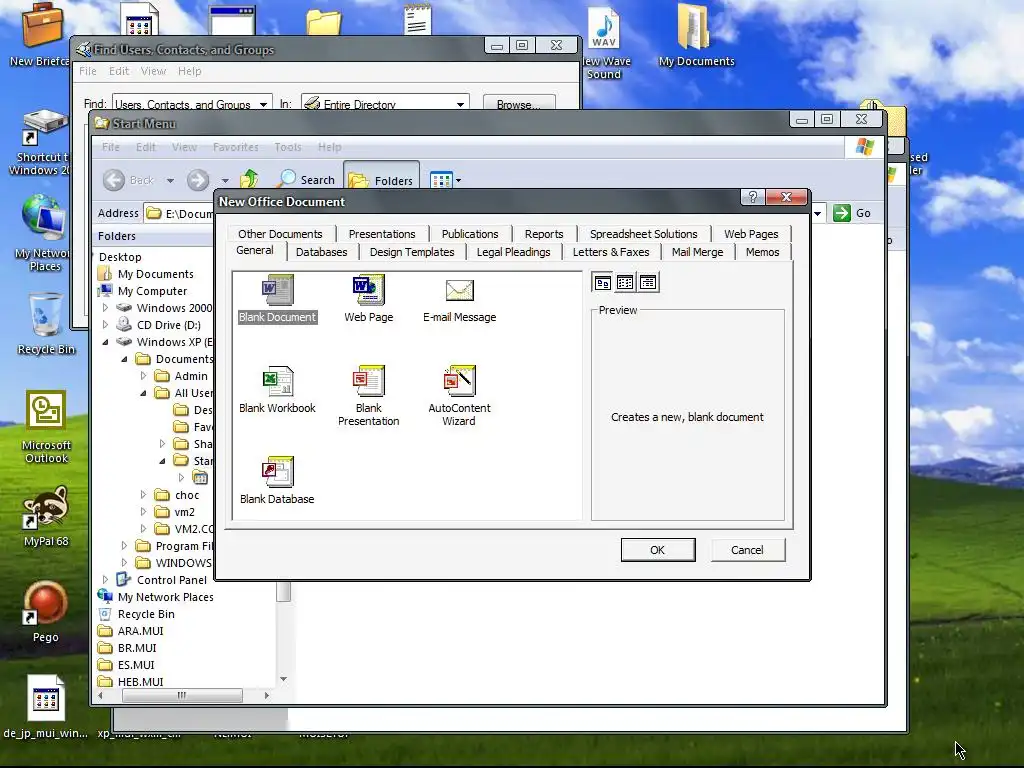
Task: Open the Publications tab
Action: pyautogui.click(x=470, y=234)
